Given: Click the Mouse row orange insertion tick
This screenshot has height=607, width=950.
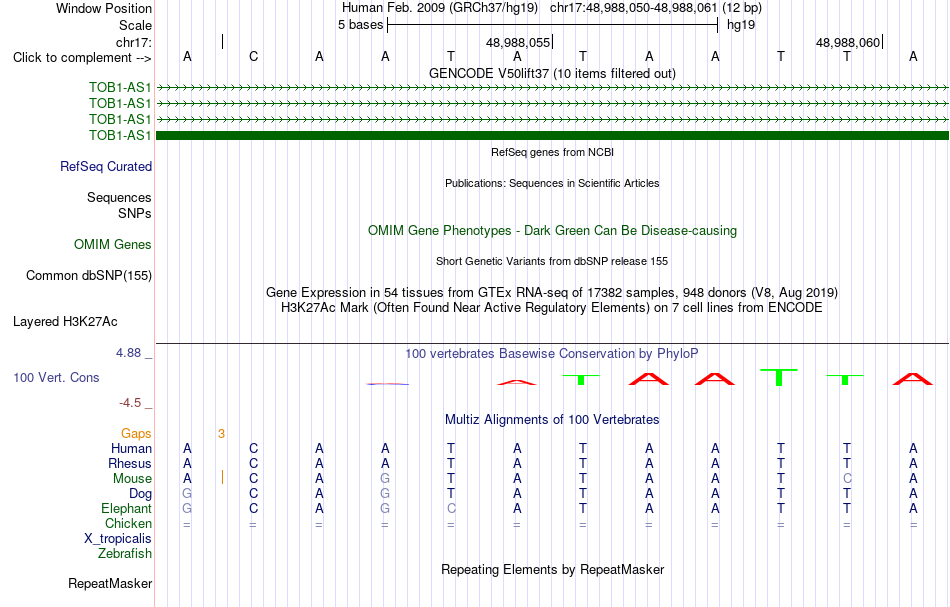Looking at the screenshot, I should 222,477.
